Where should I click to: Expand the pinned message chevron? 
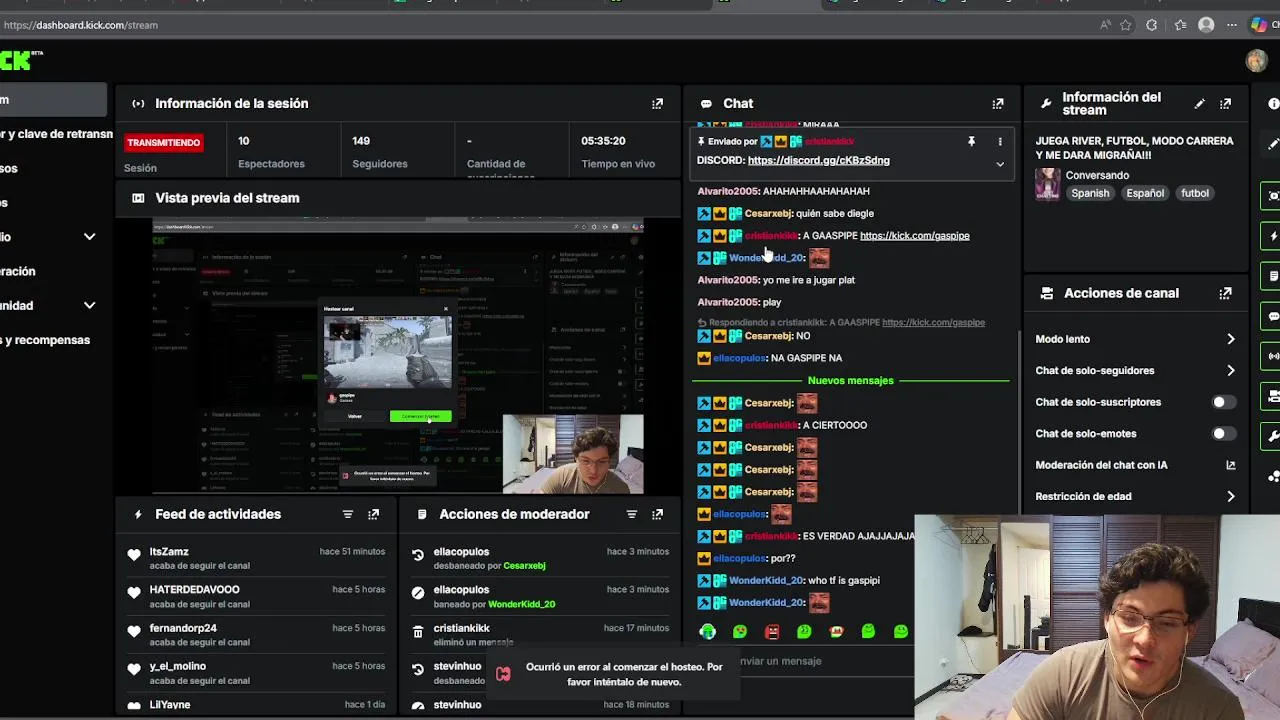coord(999,164)
